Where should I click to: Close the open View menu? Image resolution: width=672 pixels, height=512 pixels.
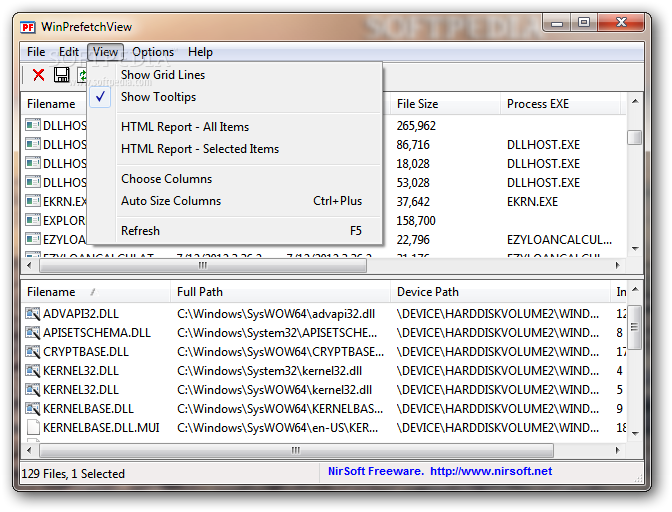click(105, 52)
